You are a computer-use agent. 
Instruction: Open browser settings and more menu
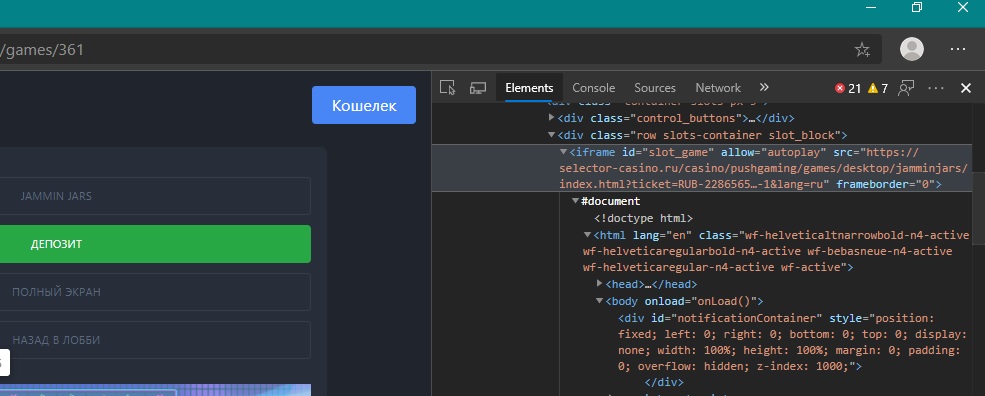tap(957, 49)
